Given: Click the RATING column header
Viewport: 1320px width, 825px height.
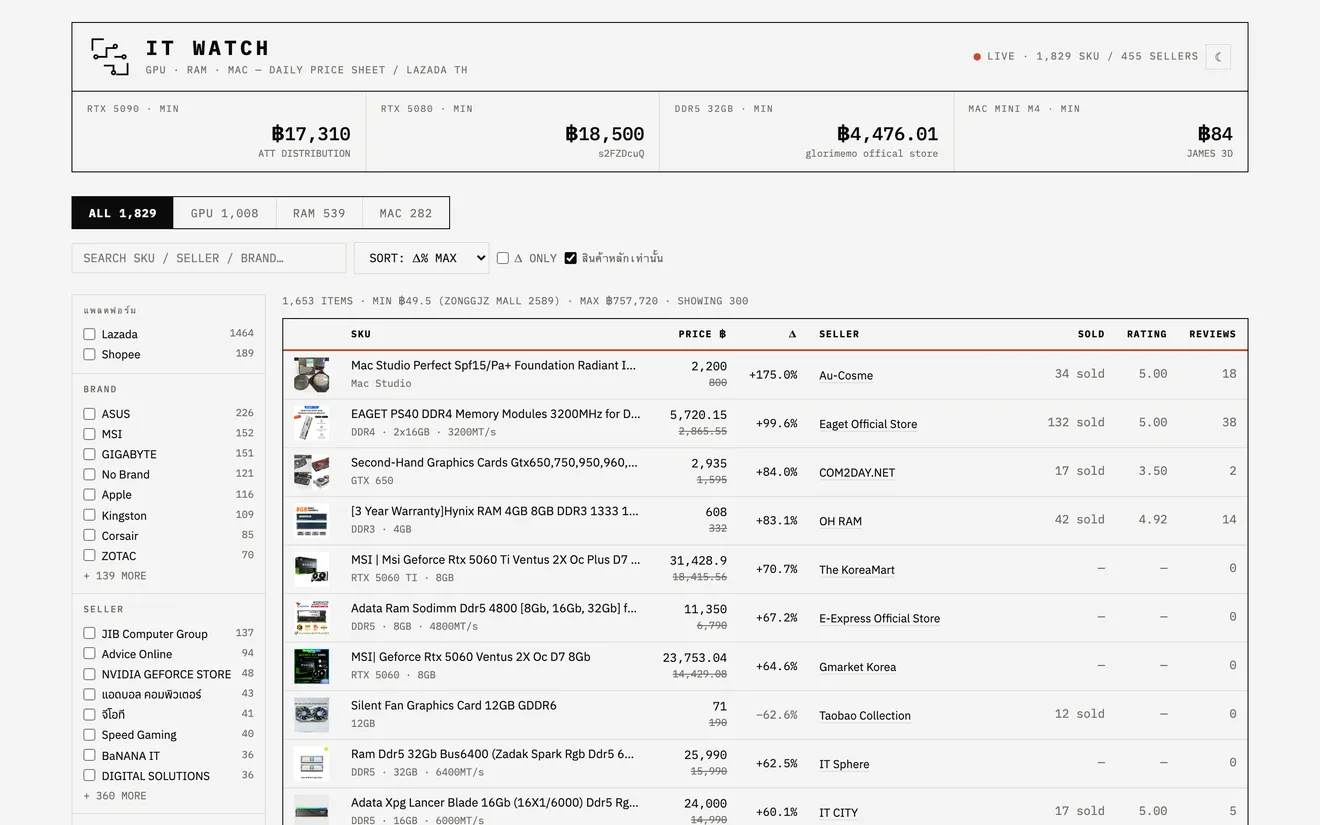Looking at the screenshot, I should coord(1147,334).
